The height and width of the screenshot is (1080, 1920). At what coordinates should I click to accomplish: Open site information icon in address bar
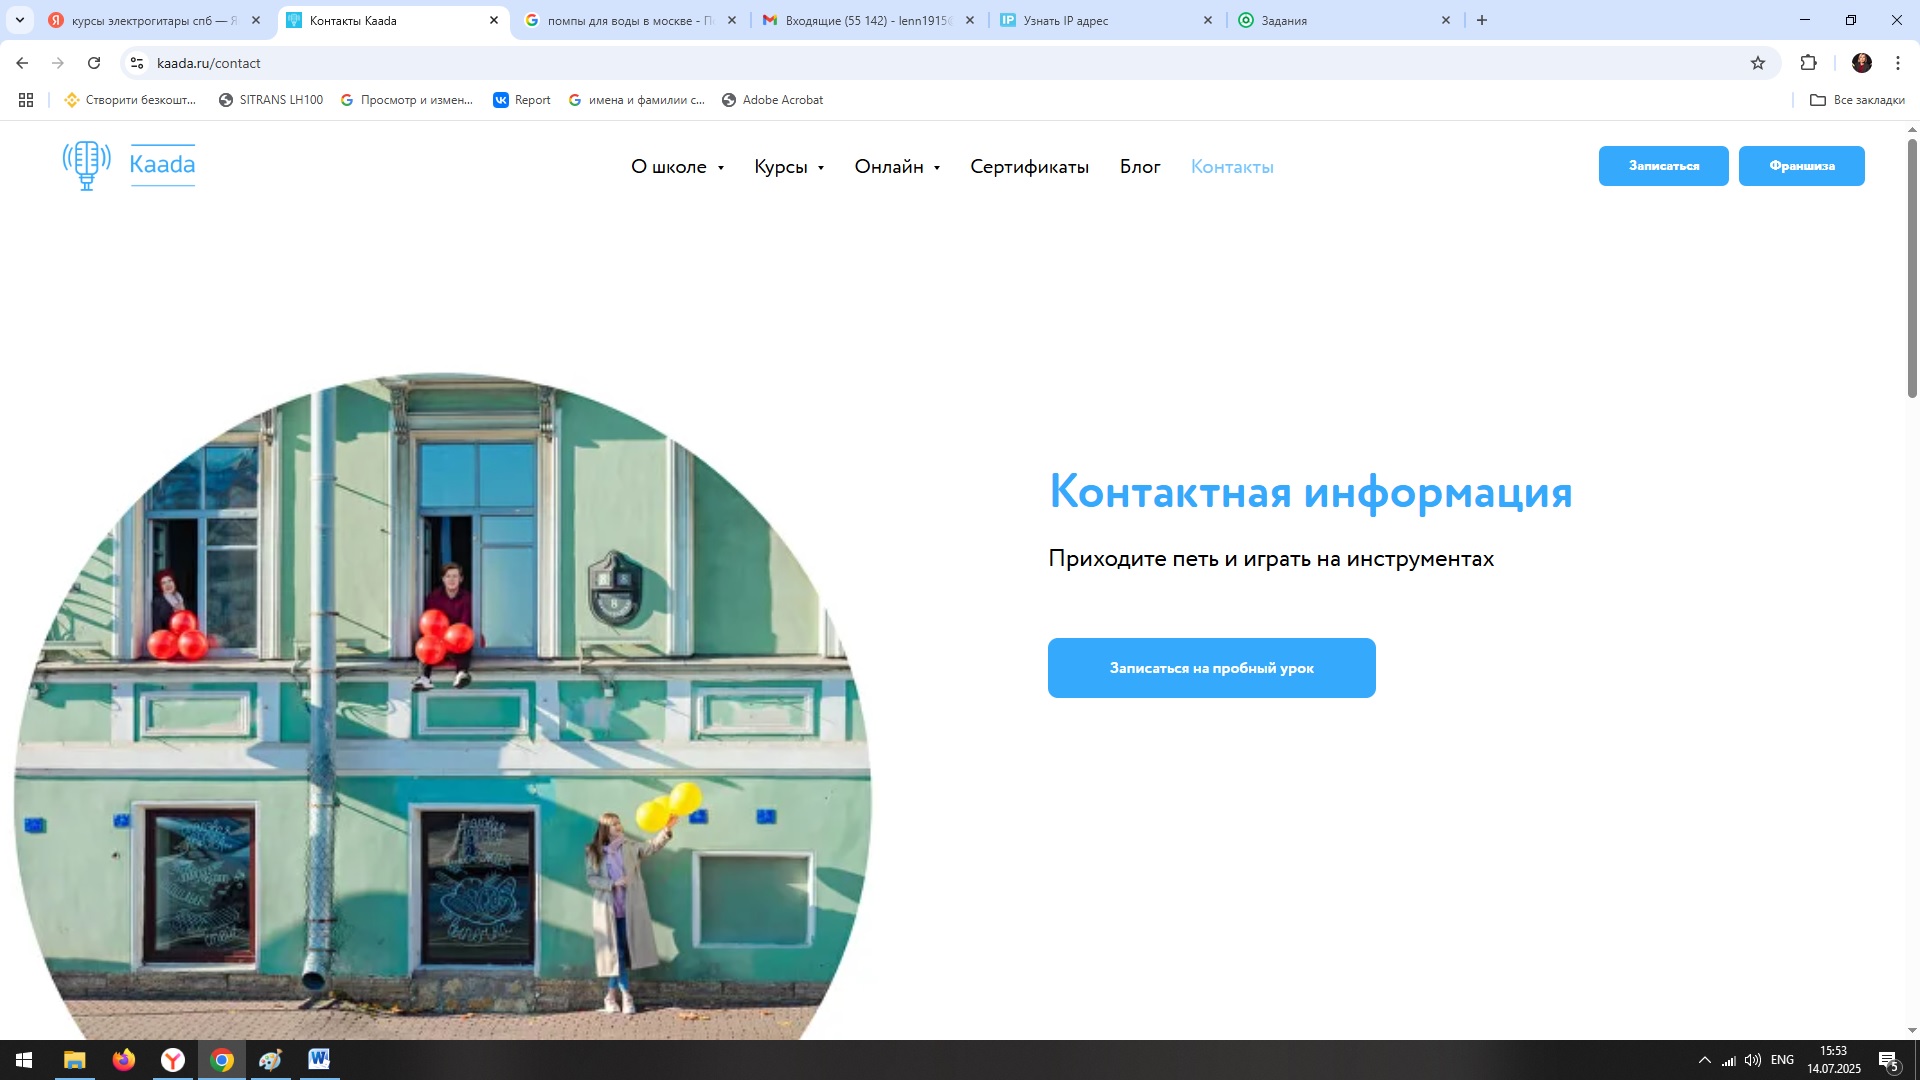[137, 63]
